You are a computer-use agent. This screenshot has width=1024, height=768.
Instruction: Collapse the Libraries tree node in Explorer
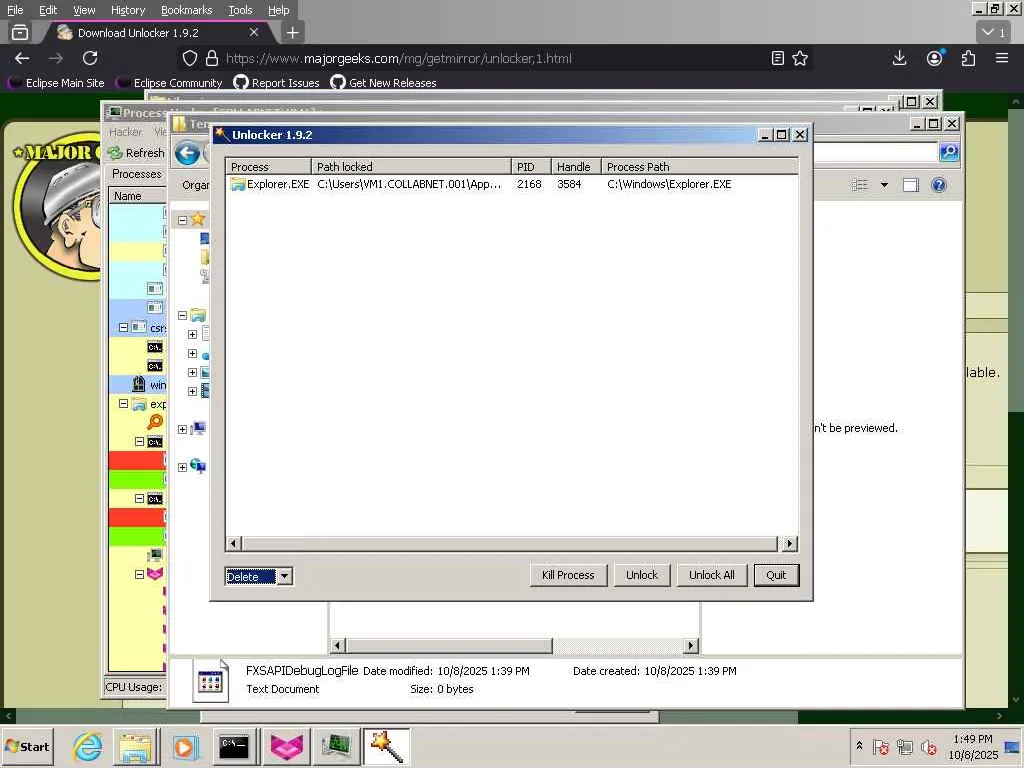[x=183, y=315]
